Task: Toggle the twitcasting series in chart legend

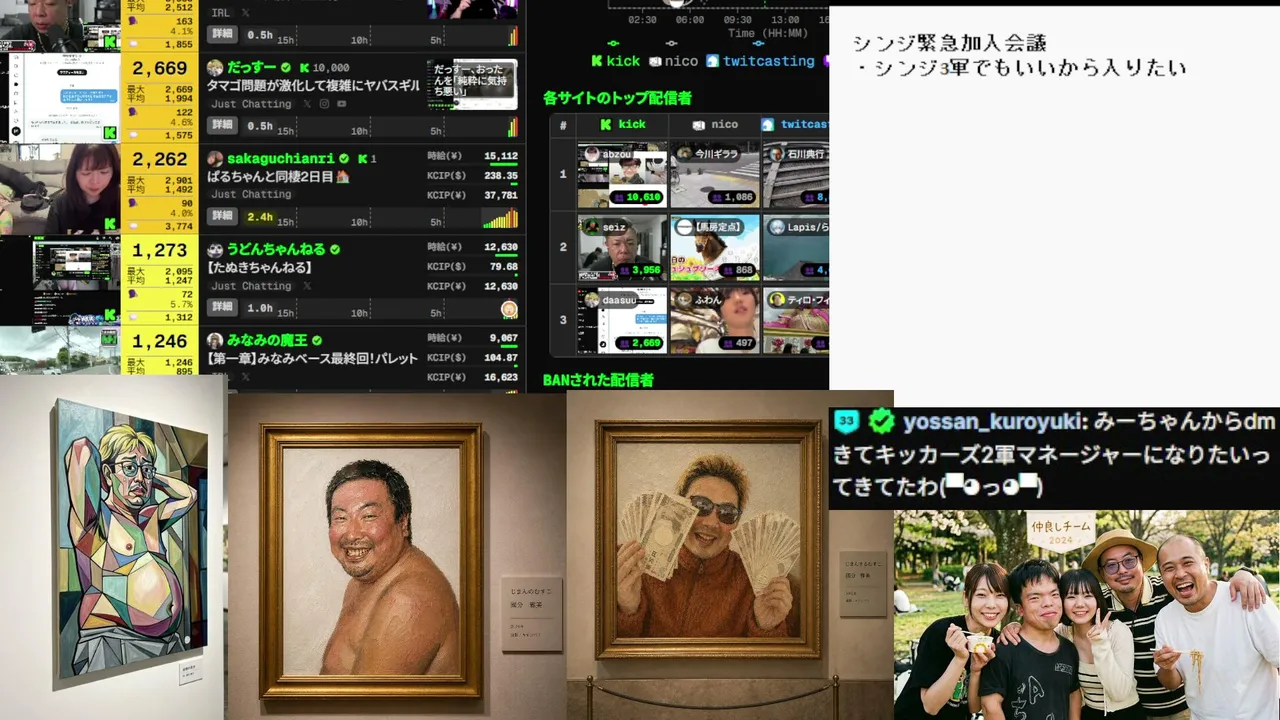Action: click(761, 61)
